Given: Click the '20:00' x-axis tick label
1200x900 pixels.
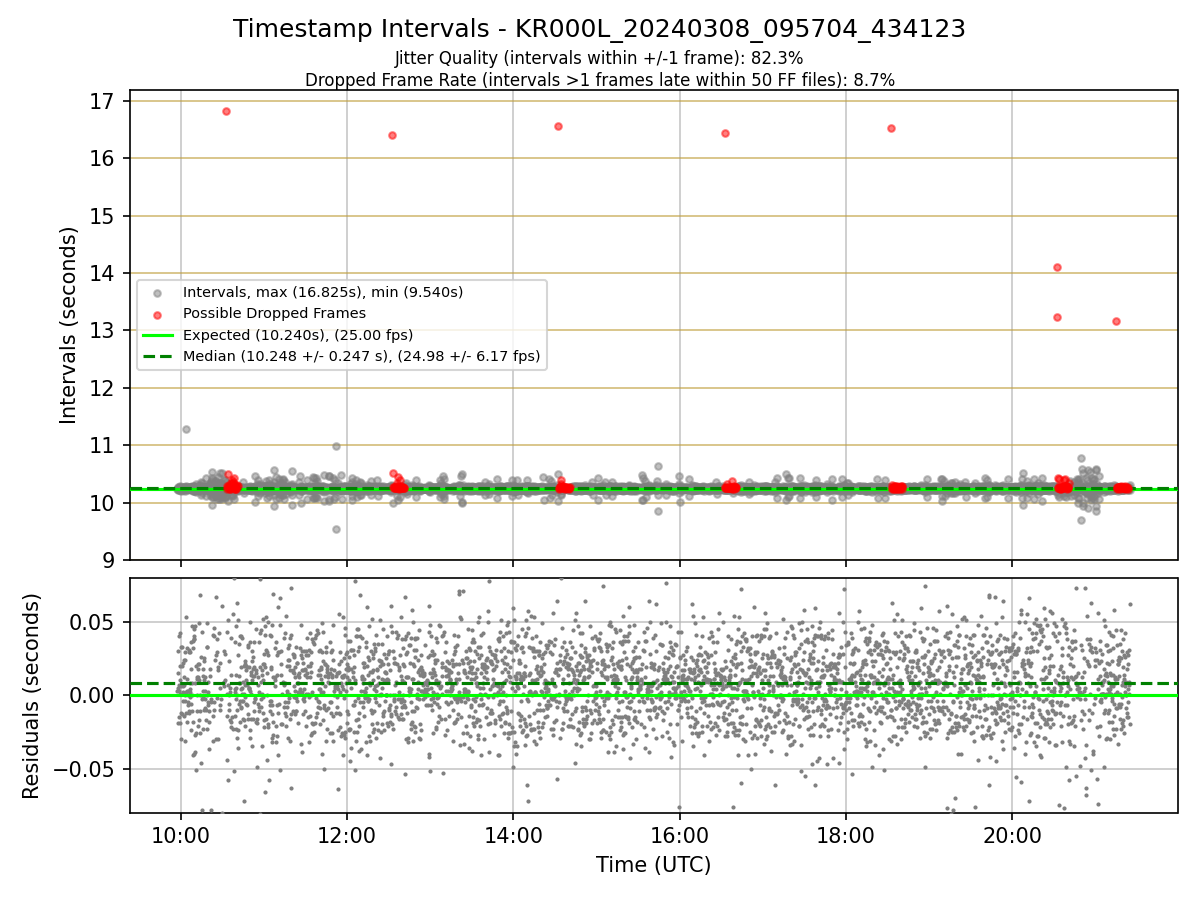Looking at the screenshot, I should click(1012, 835).
